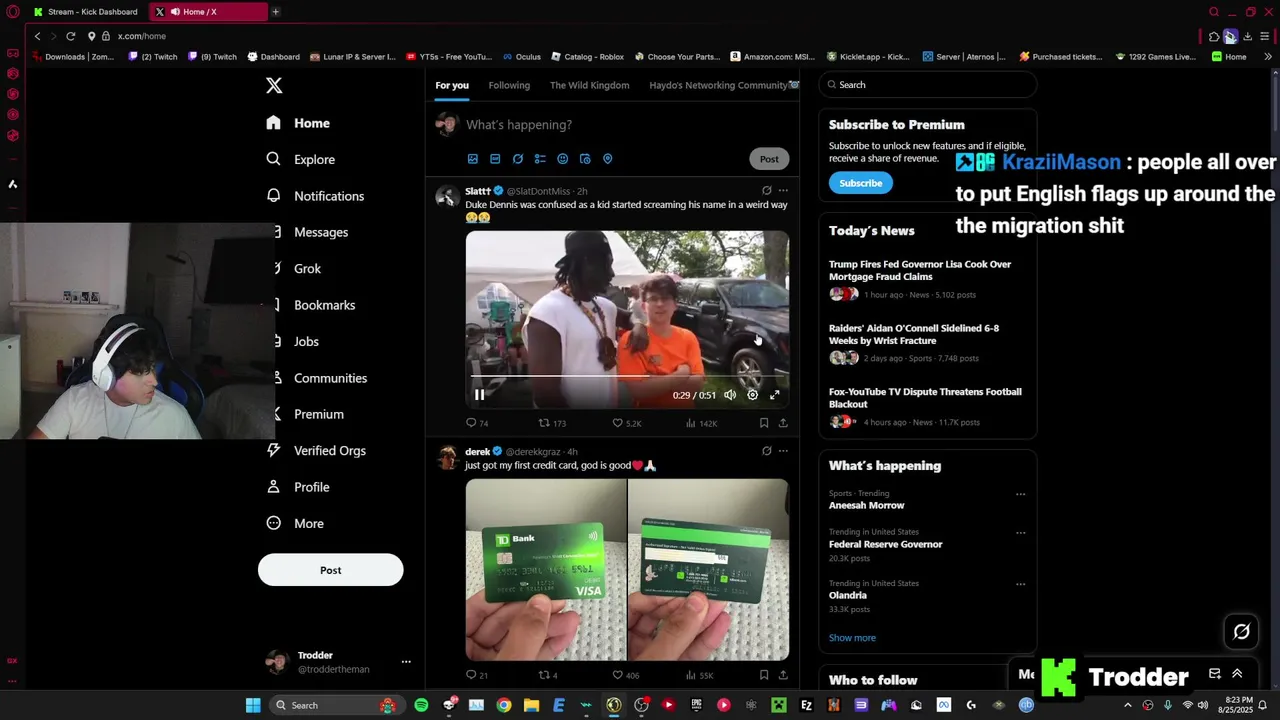Select the For you tab
Viewport: 1280px width, 720px height.
tap(452, 85)
